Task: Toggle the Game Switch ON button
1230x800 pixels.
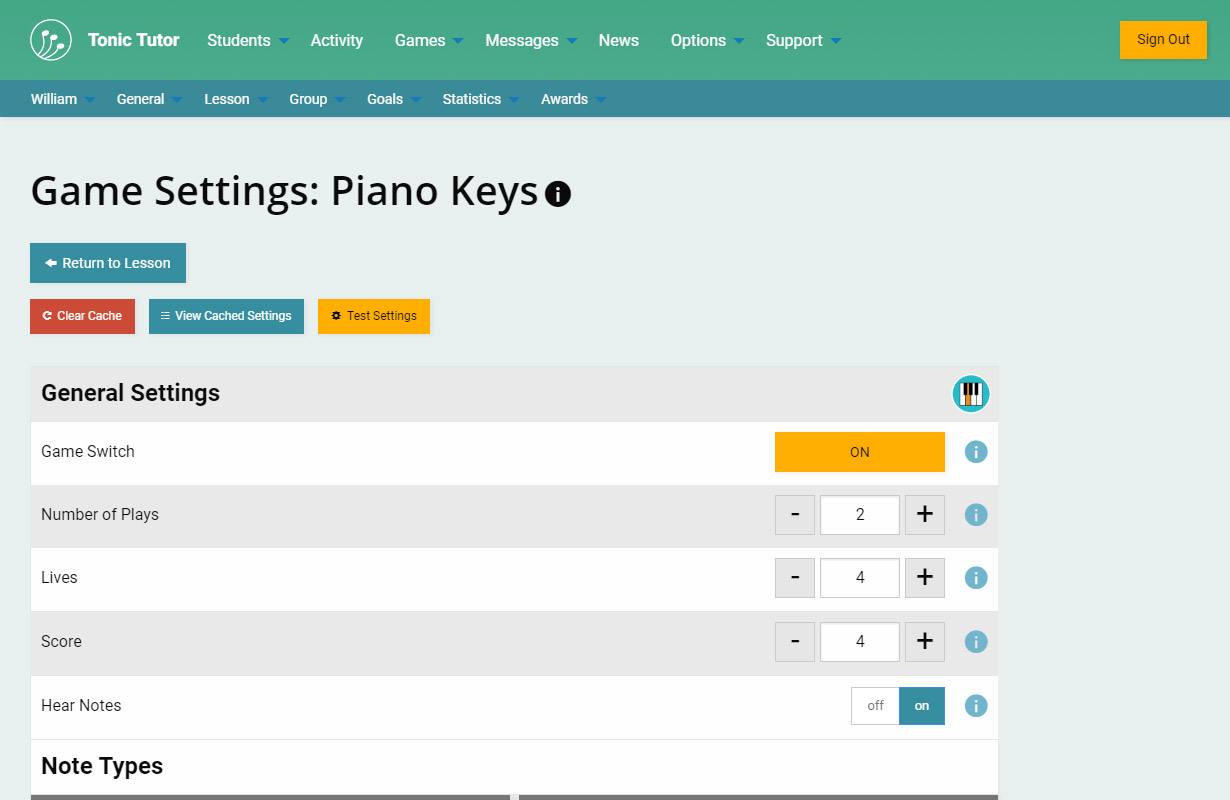Action: pyautogui.click(x=859, y=452)
